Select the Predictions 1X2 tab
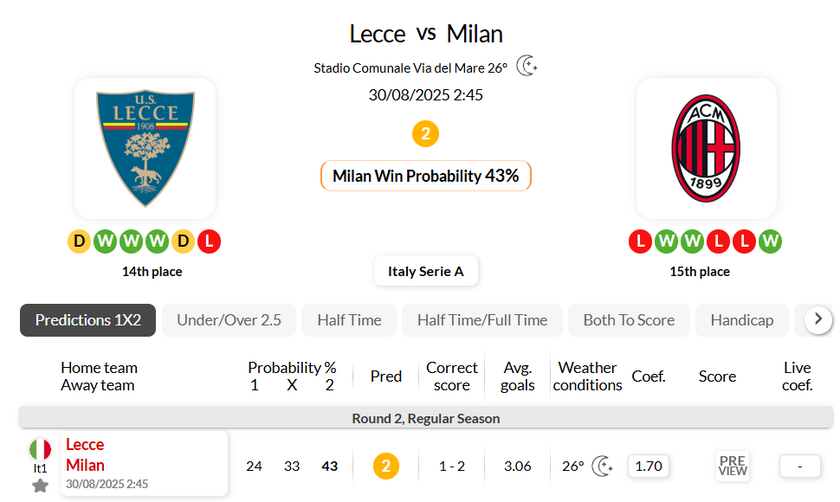840x502 pixels. (x=88, y=320)
